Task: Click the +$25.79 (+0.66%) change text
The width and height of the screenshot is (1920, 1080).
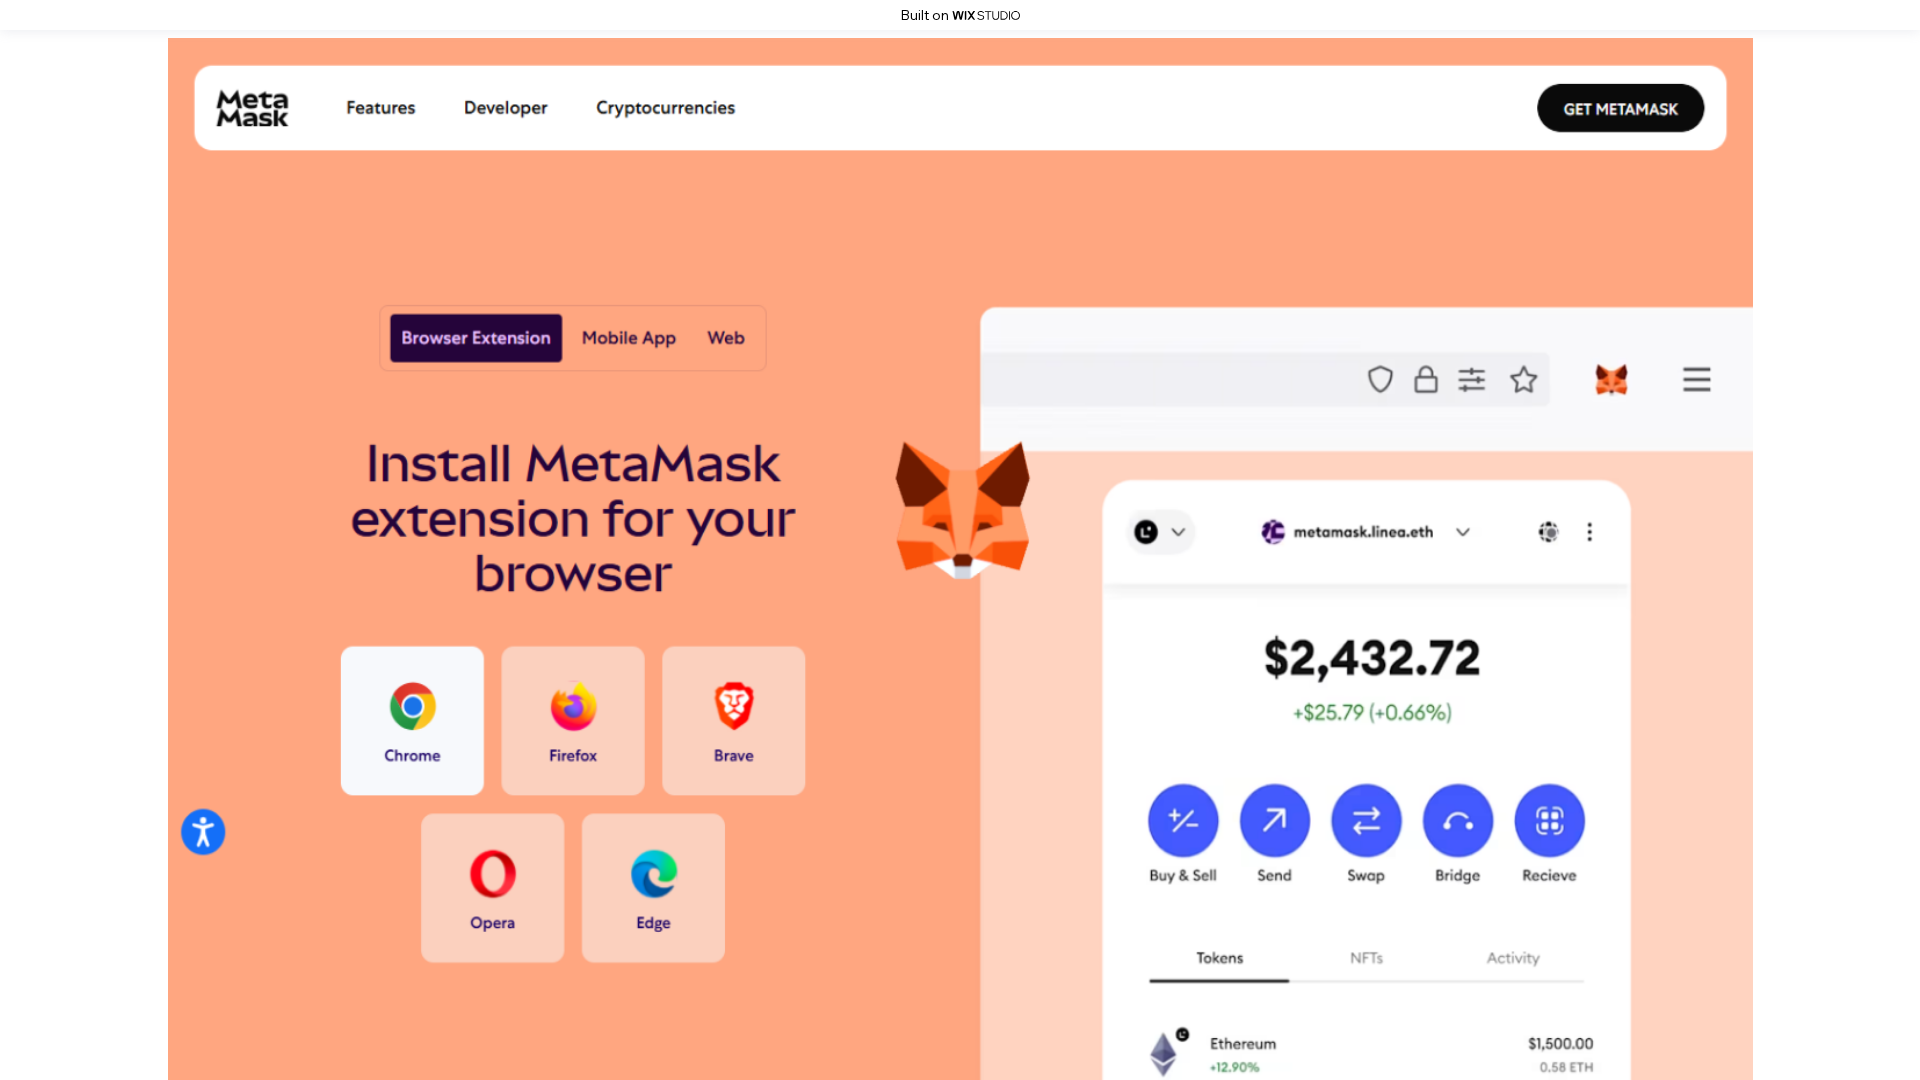Action: [1372, 712]
